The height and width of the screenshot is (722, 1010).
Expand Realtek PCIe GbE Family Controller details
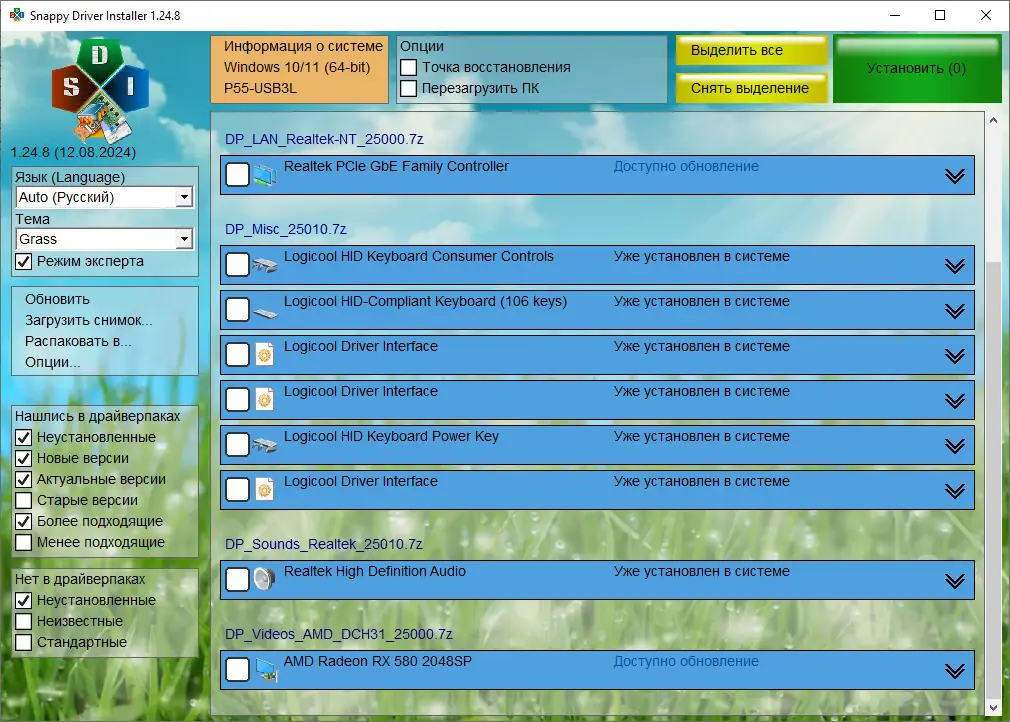click(955, 176)
